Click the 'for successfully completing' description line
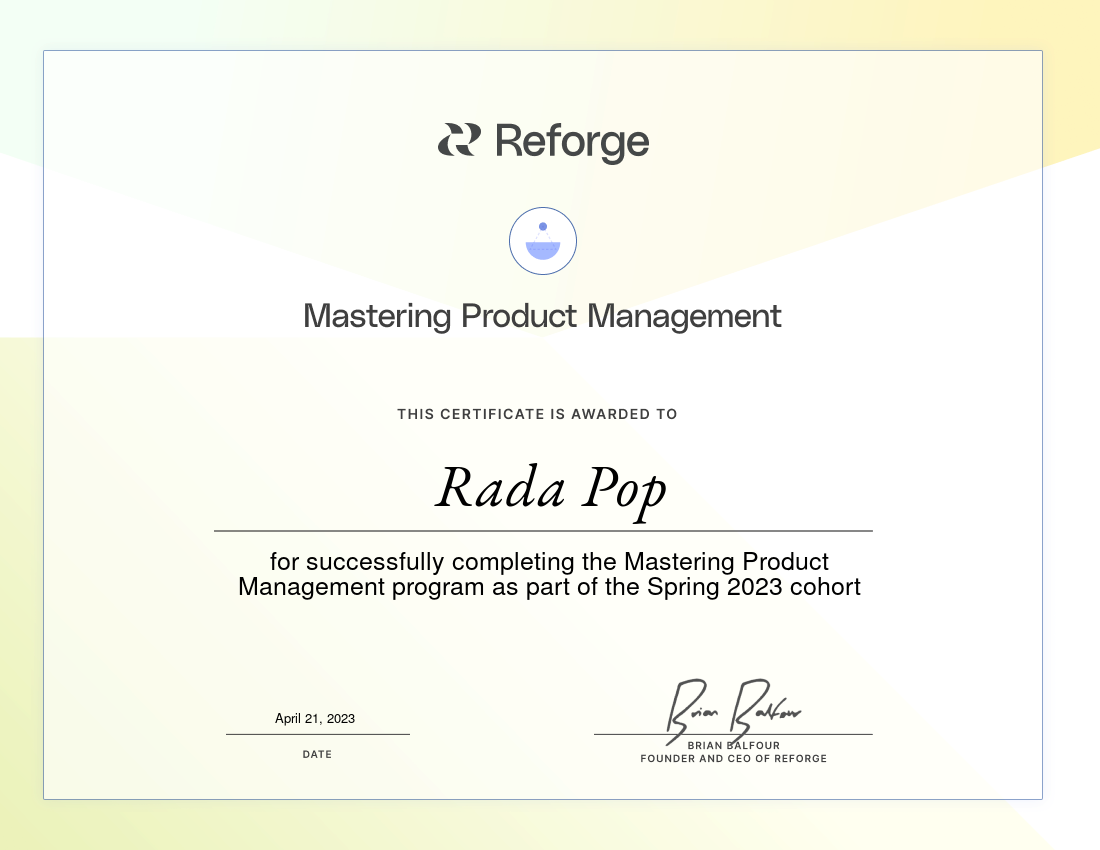Screen dimensions: 1100x850 (x=549, y=561)
